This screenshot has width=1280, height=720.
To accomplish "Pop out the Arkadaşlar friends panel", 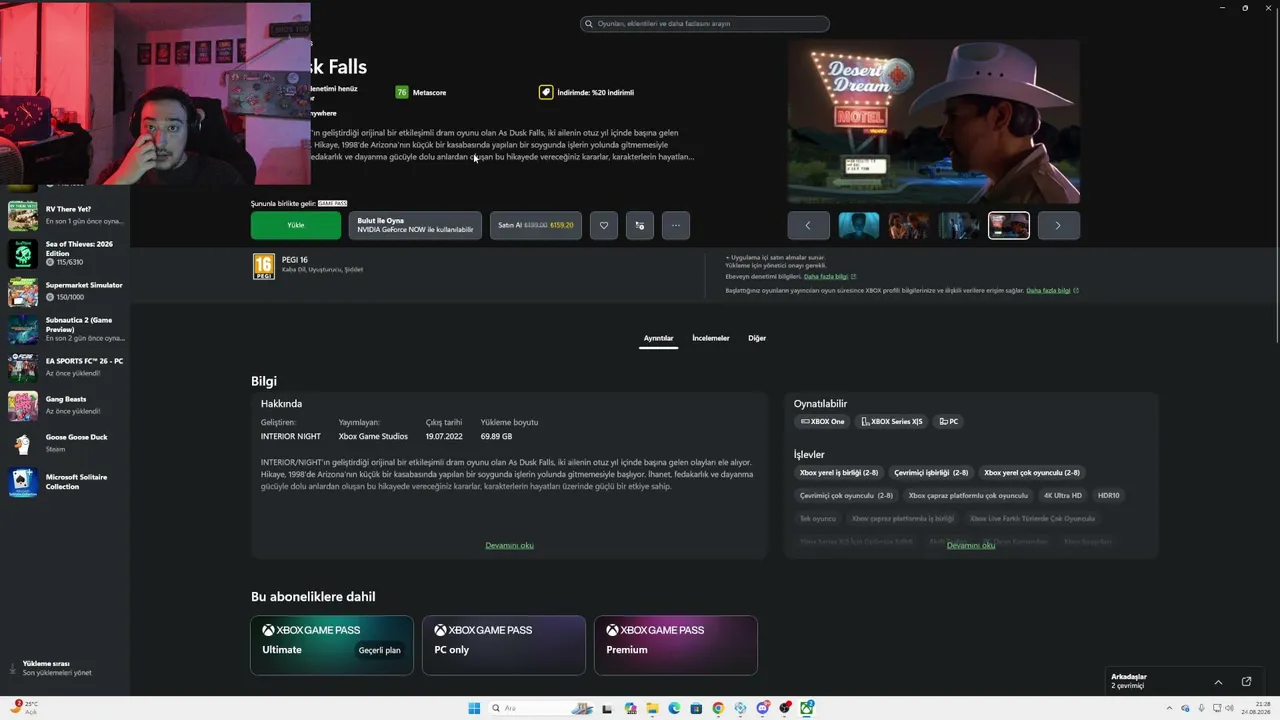I will (x=1246, y=682).
